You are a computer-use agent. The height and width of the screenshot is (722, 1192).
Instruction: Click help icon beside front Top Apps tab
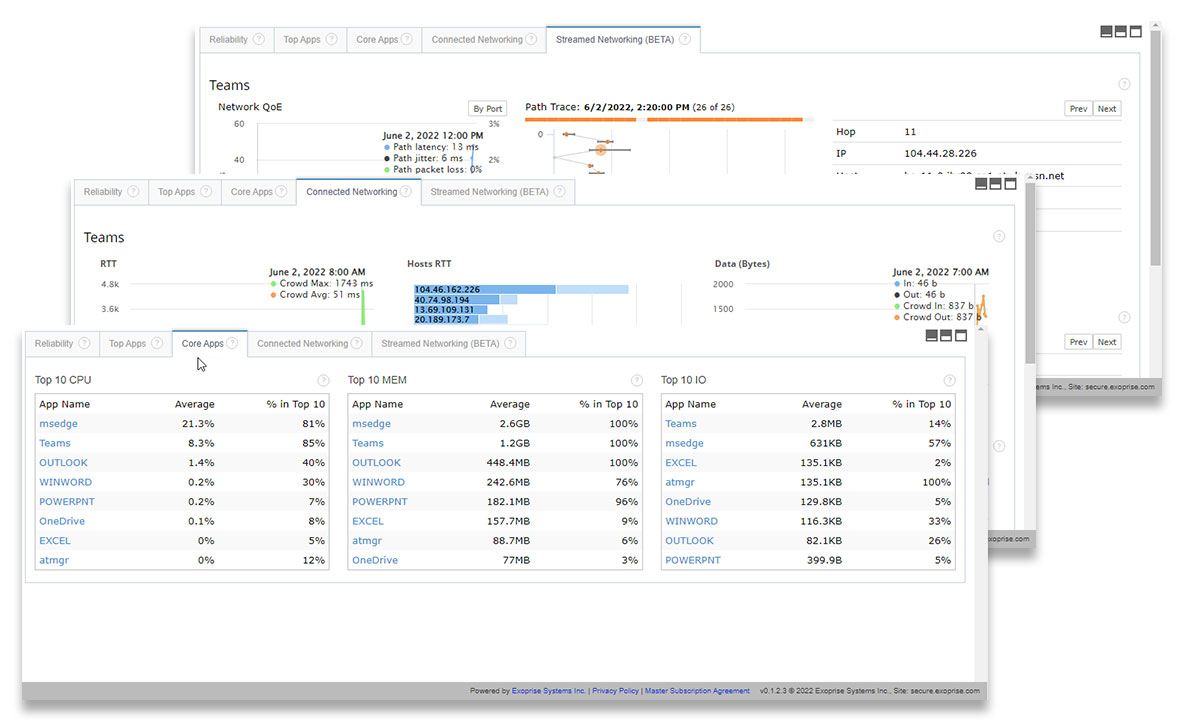[157, 343]
